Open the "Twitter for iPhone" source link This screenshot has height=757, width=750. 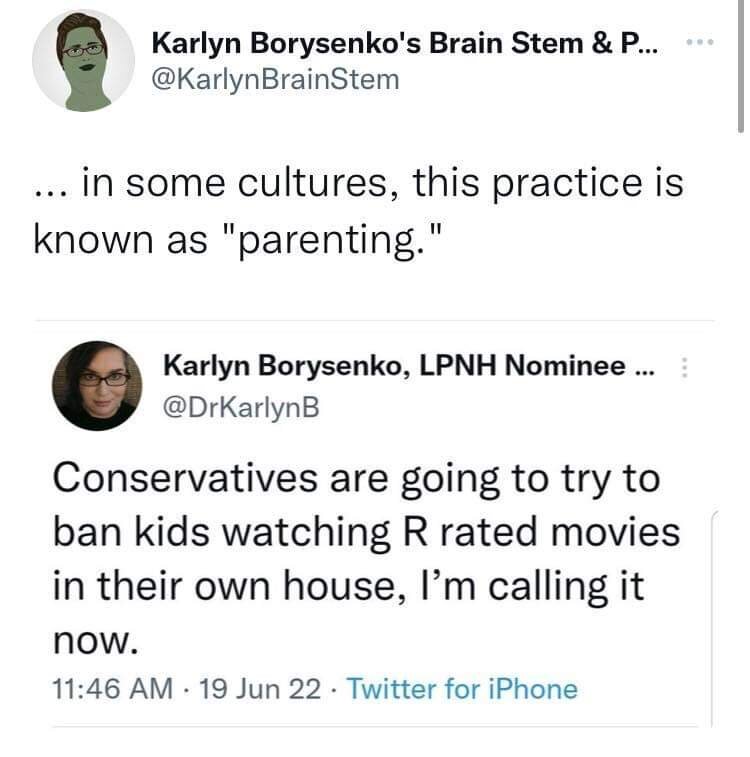462,689
